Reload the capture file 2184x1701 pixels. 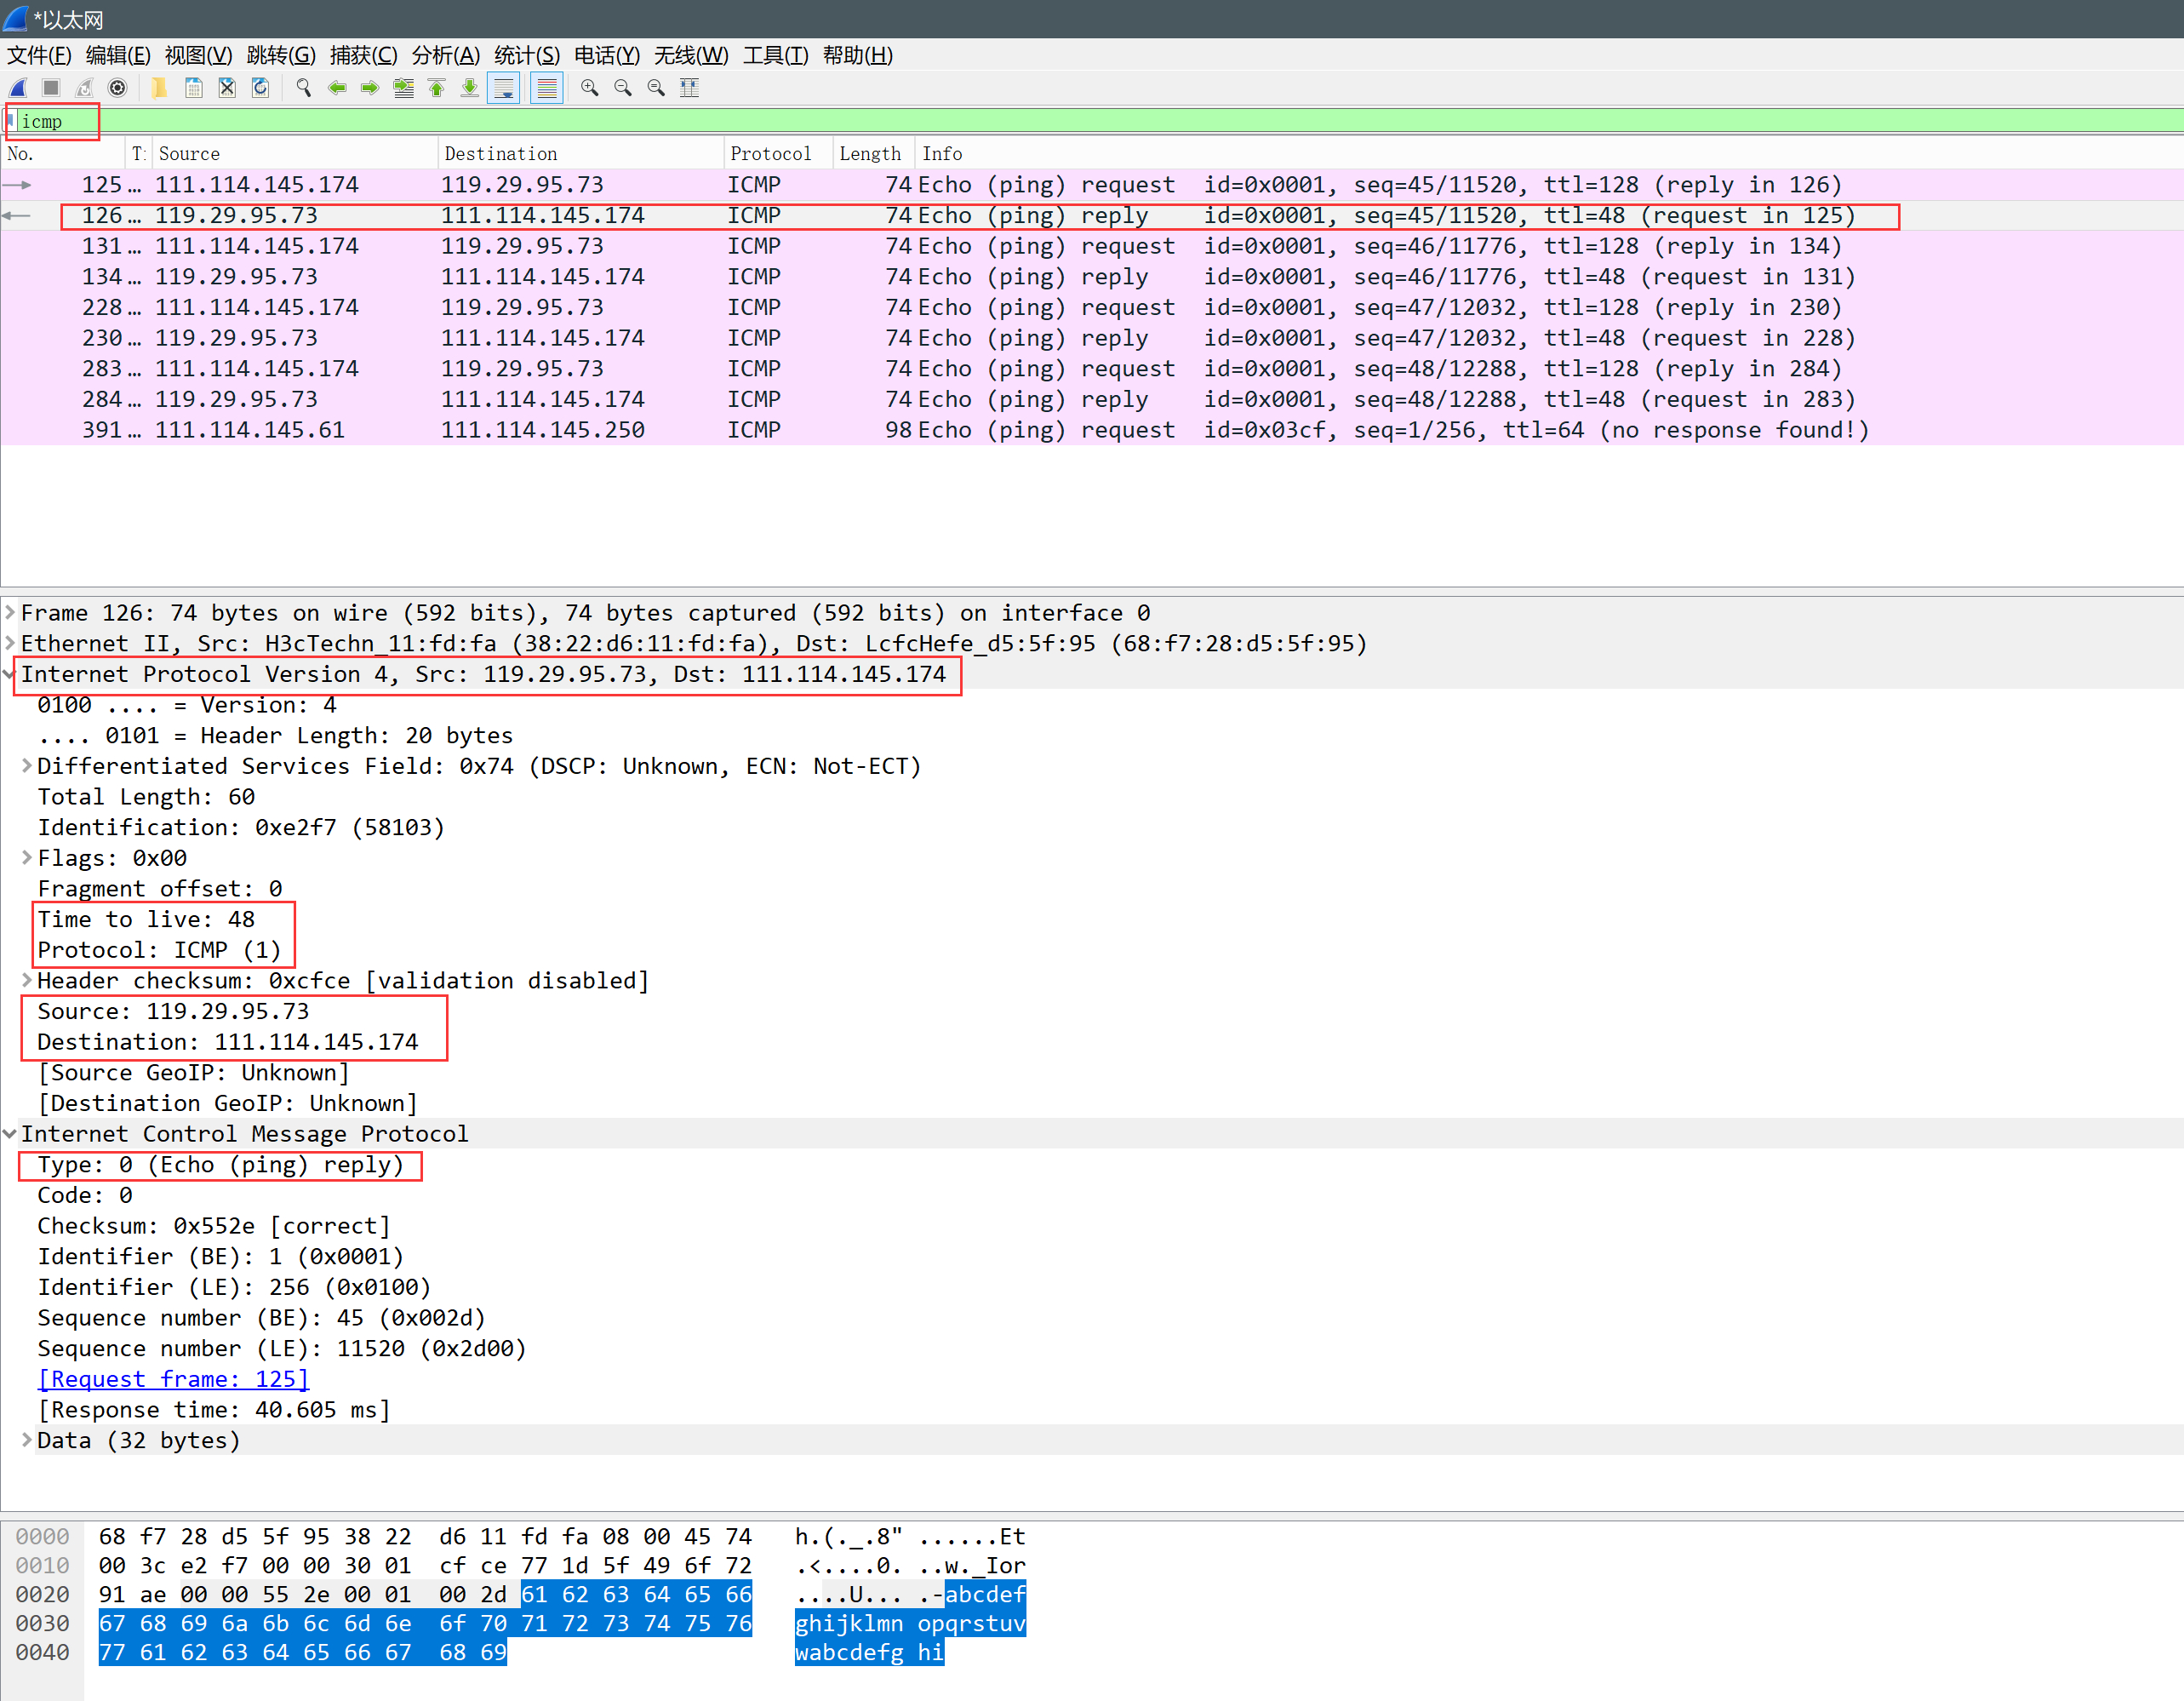tap(260, 88)
